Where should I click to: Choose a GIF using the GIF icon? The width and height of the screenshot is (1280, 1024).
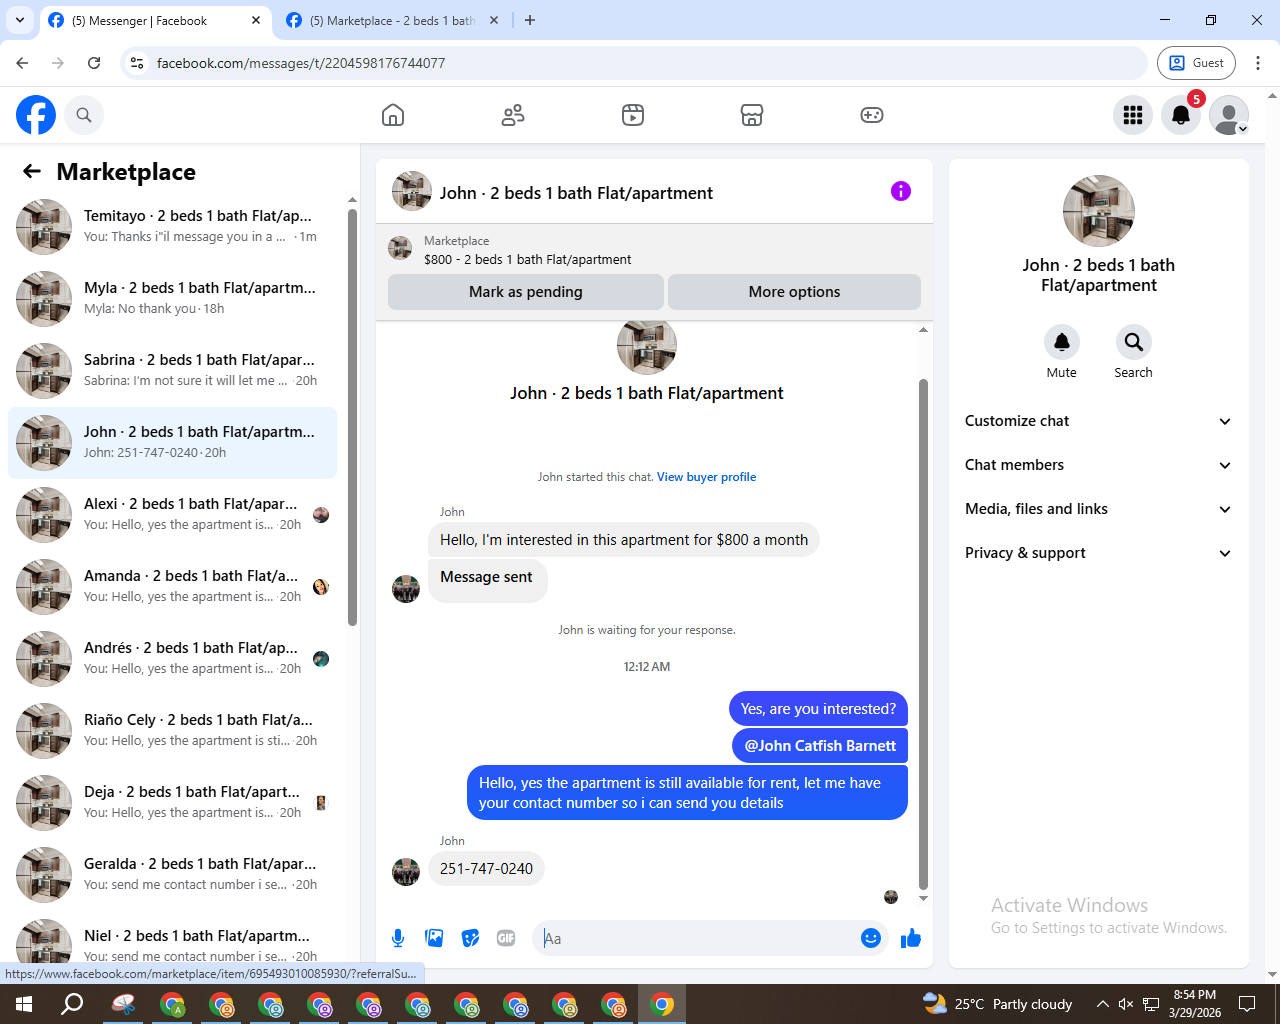[506, 938]
